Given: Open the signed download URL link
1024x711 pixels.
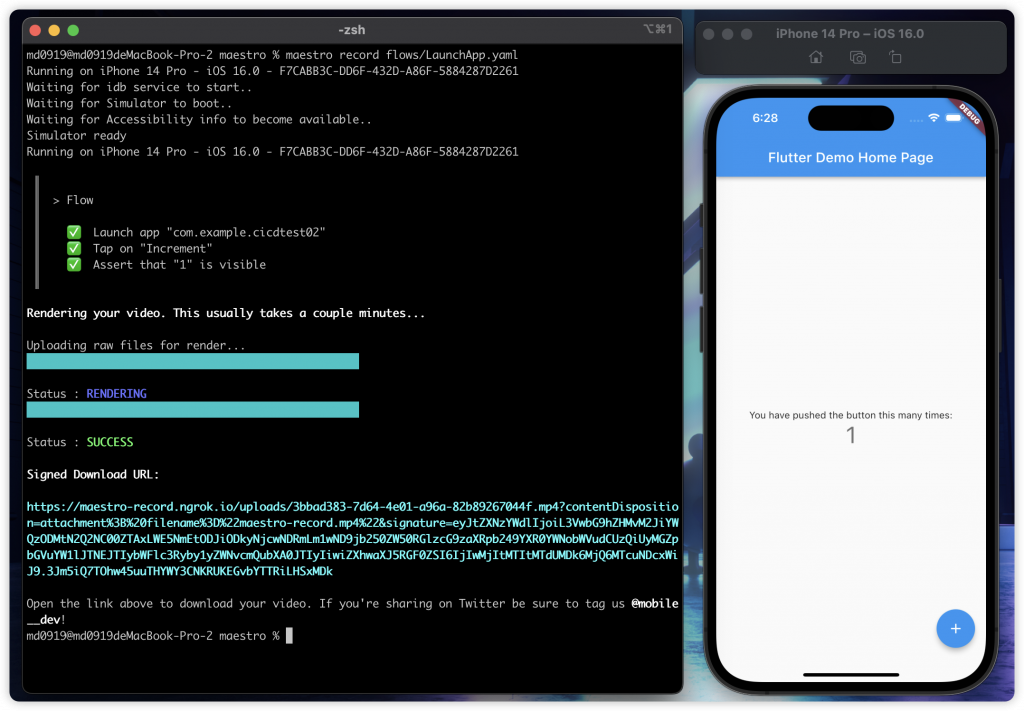Looking at the screenshot, I should click(x=353, y=539).
